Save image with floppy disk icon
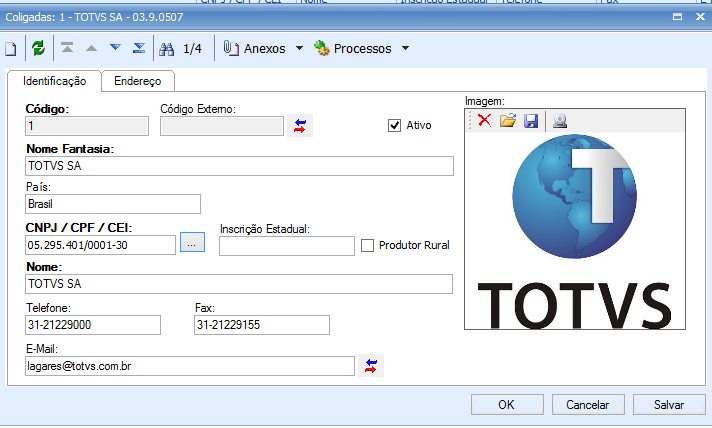Viewport: 712px width, 428px height. (x=531, y=121)
